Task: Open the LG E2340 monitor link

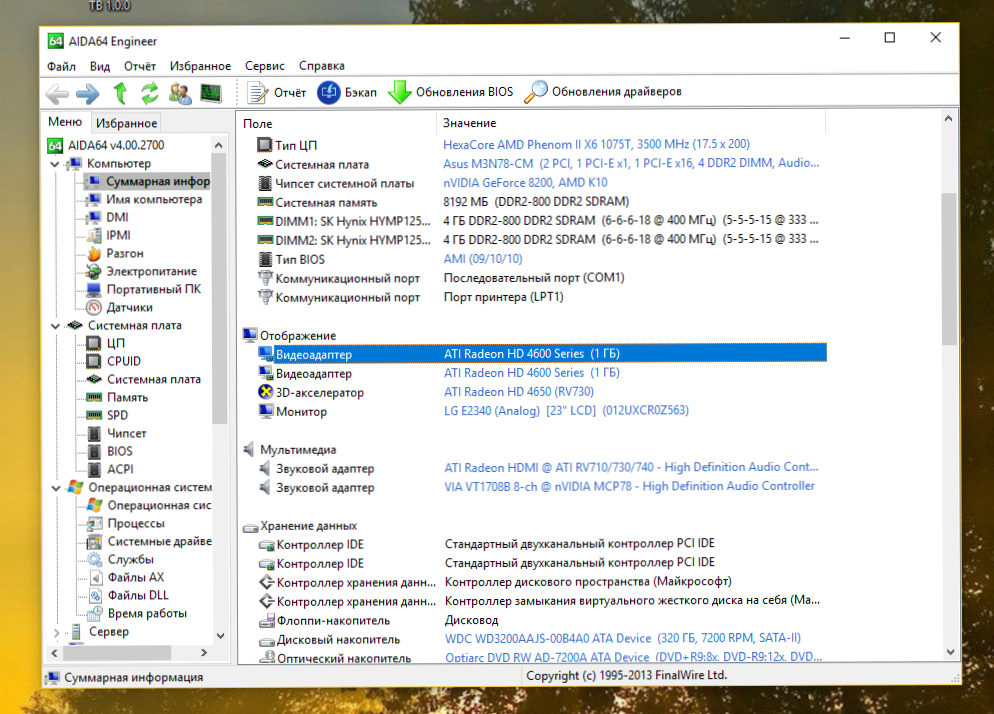Action: coord(566,410)
